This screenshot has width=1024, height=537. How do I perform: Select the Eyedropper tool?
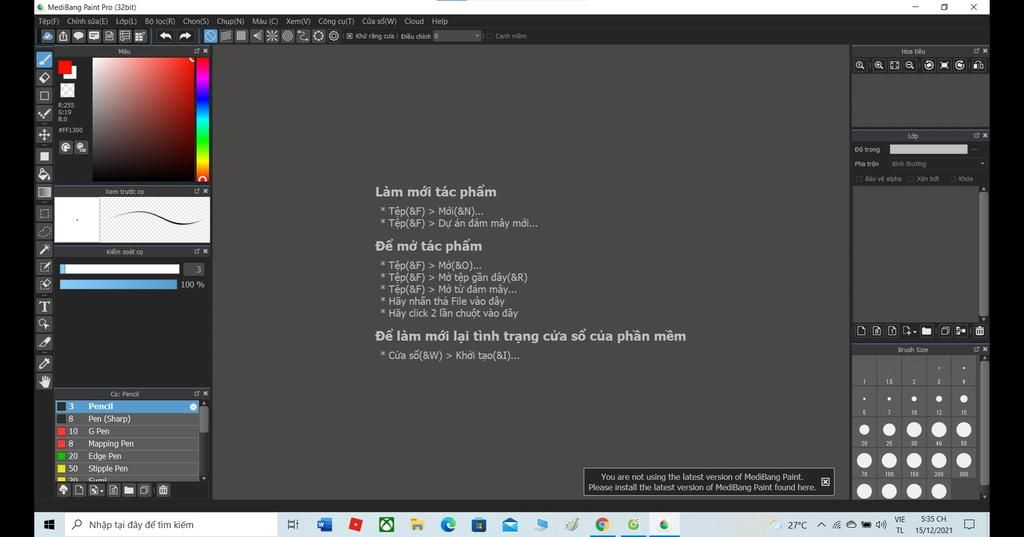44,363
